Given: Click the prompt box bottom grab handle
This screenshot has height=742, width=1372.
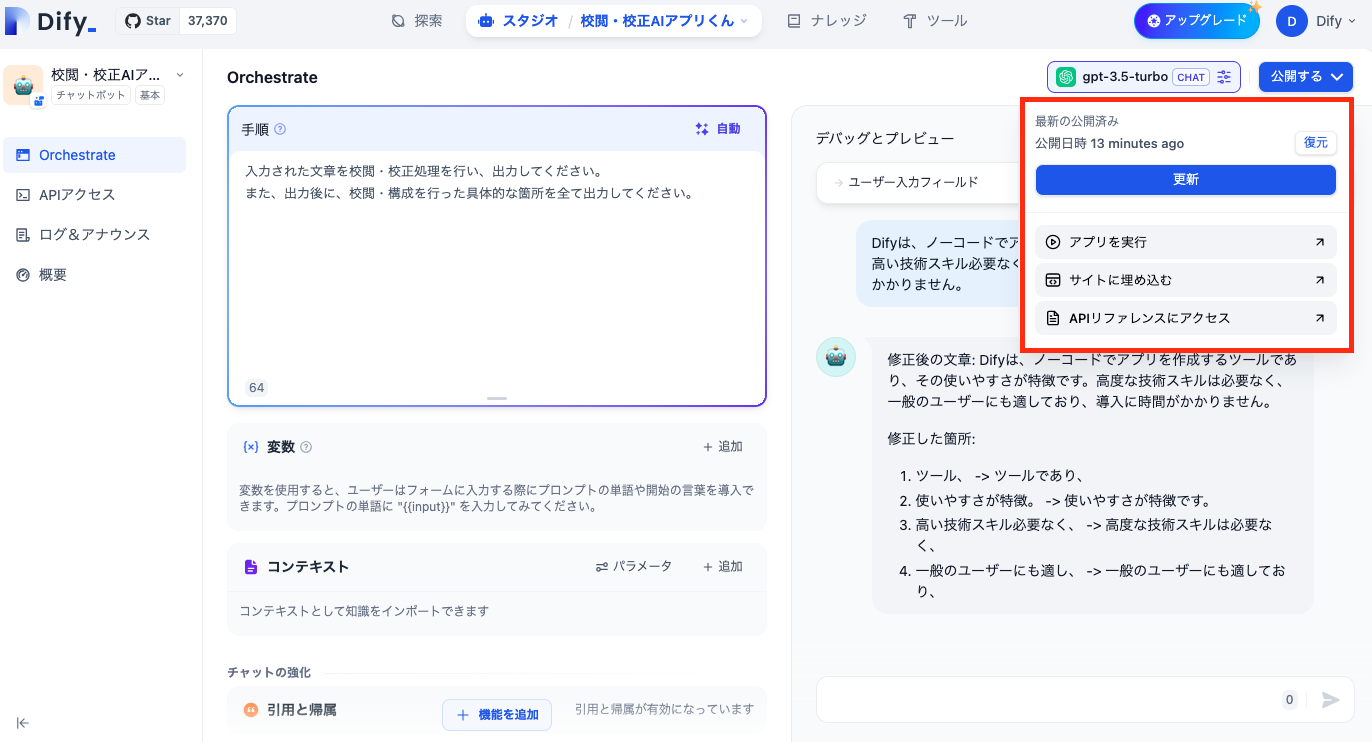Looking at the screenshot, I should (x=497, y=398).
